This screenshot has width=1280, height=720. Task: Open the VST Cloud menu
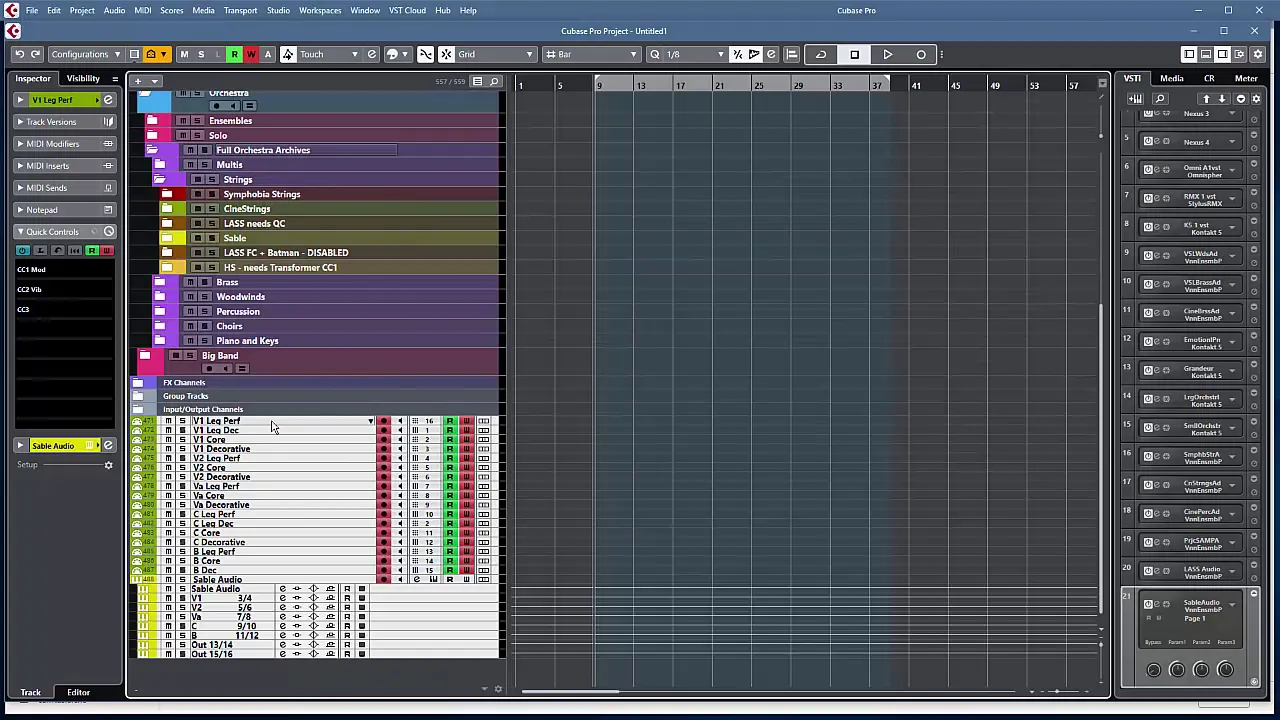coord(407,10)
